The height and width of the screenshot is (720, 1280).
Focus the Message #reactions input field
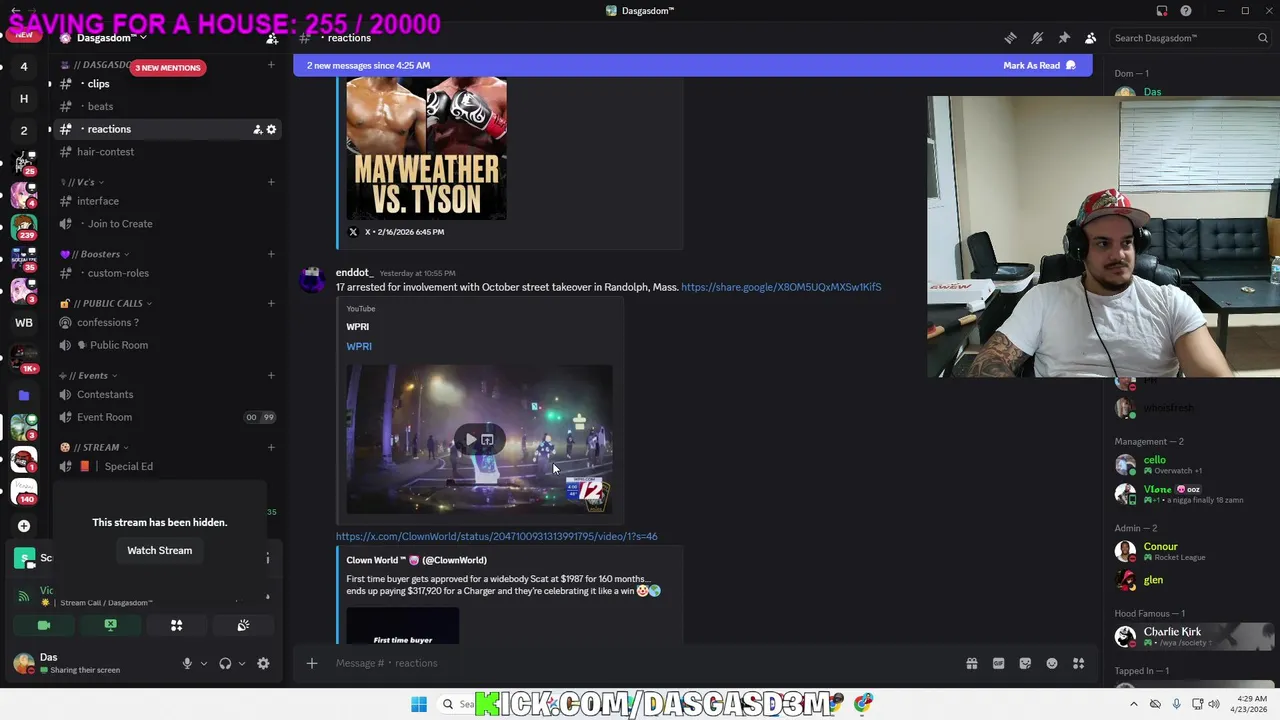[x=640, y=663]
